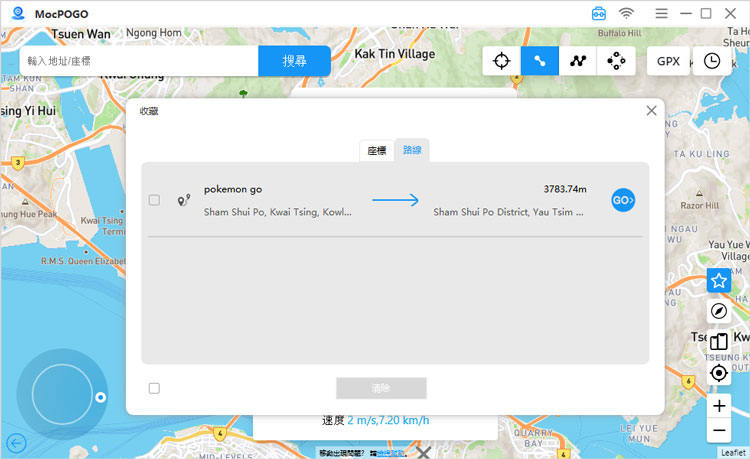Click Sham Shui Po District destination address
This screenshot has width=750, height=459.
[508, 212]
